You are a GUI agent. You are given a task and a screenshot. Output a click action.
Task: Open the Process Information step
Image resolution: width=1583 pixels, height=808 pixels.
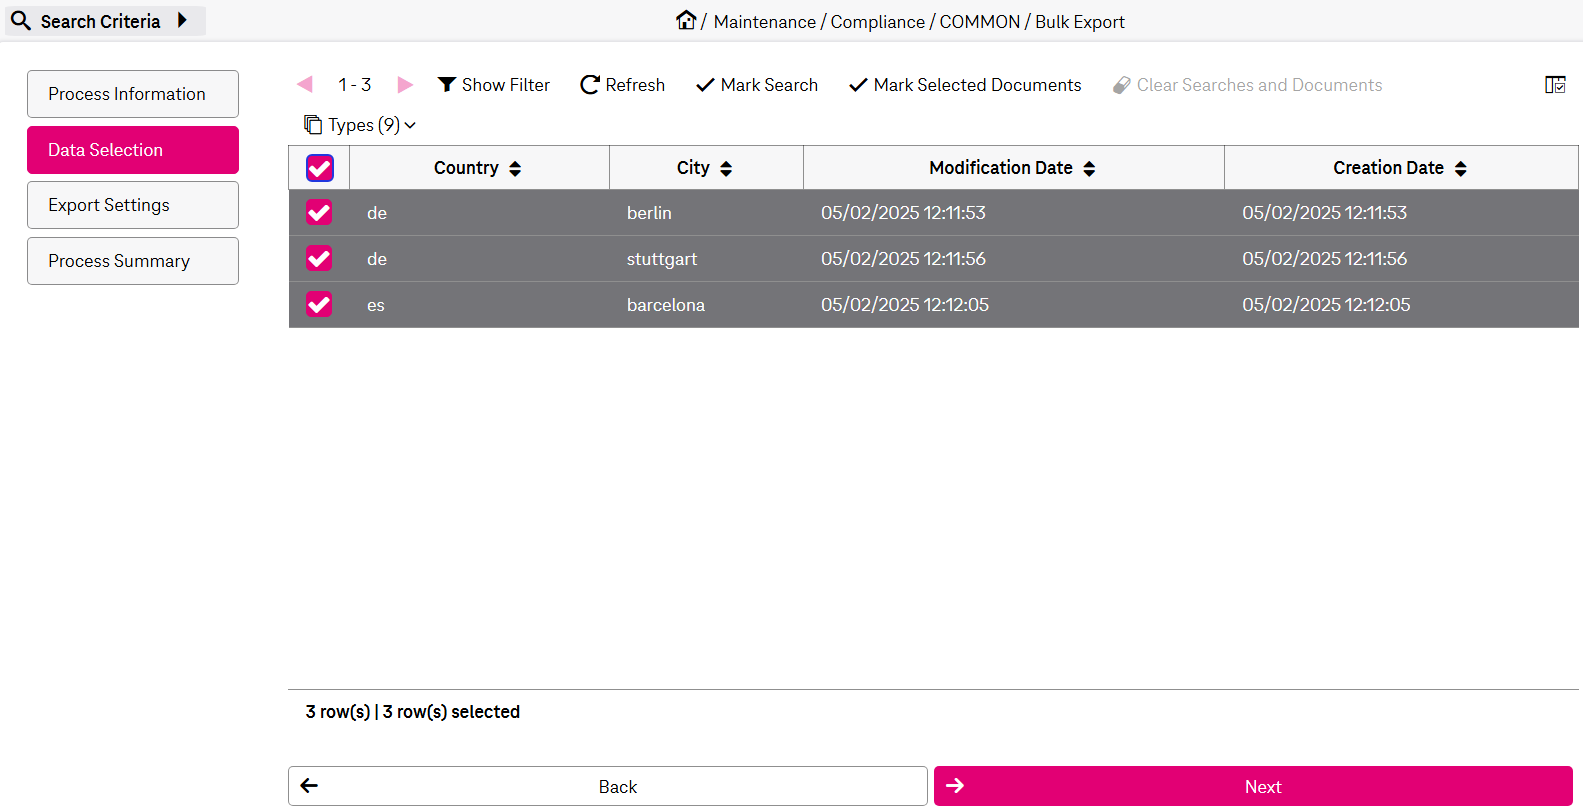(x=133, y=94)
